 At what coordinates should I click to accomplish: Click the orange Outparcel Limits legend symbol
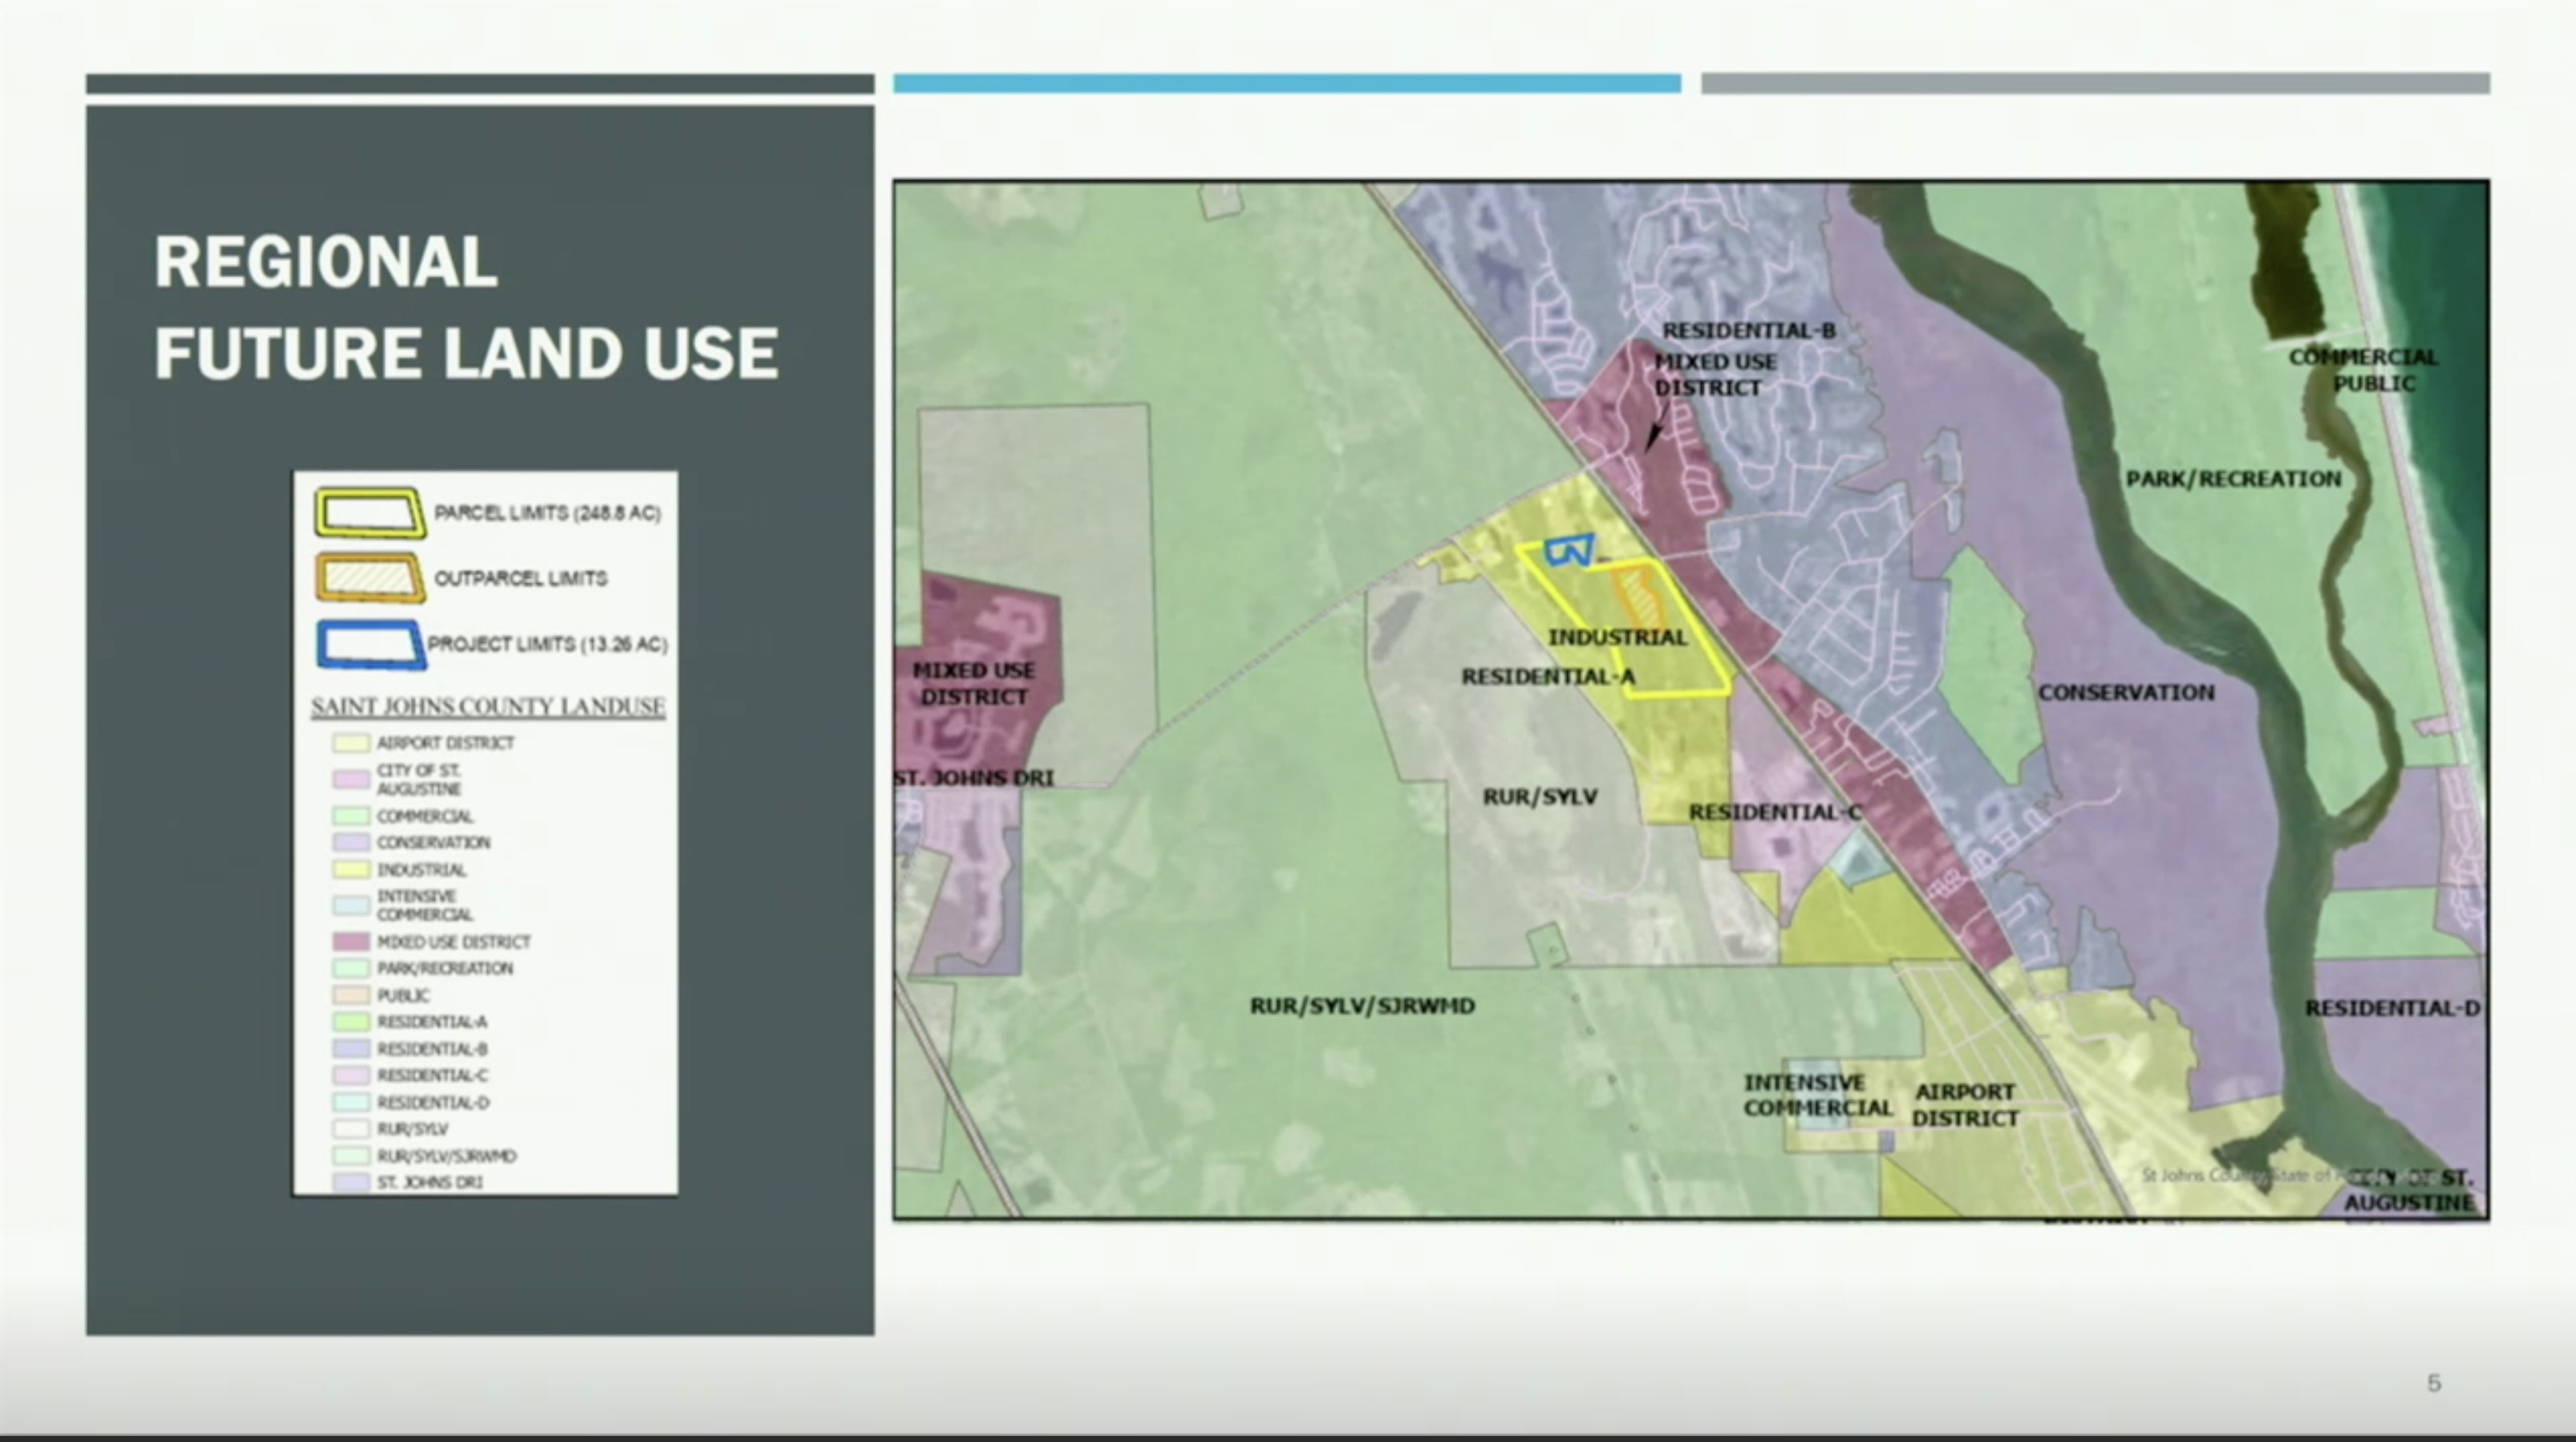pos(369,578)
